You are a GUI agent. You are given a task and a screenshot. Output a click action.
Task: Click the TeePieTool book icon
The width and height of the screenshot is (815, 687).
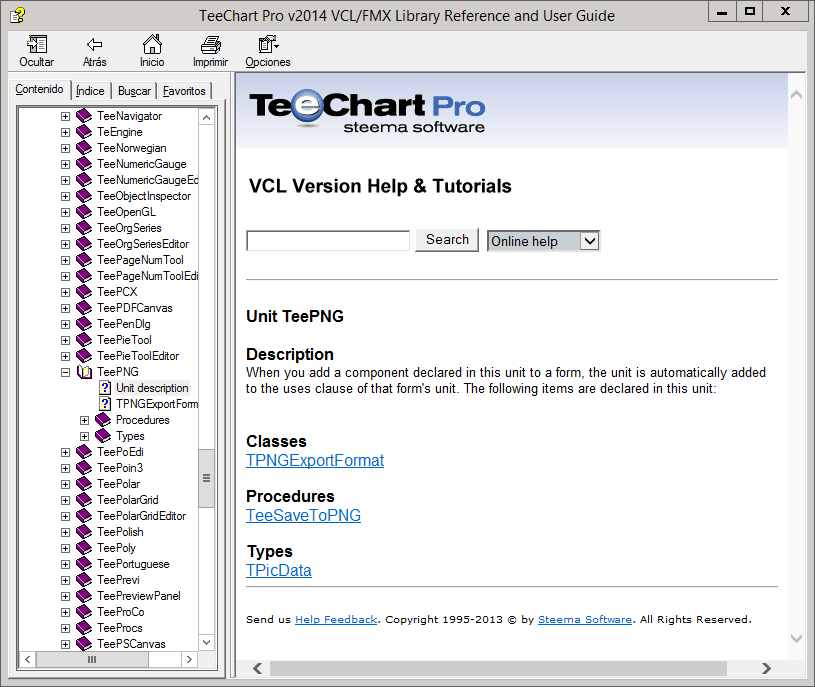click(x=84, y=340)
